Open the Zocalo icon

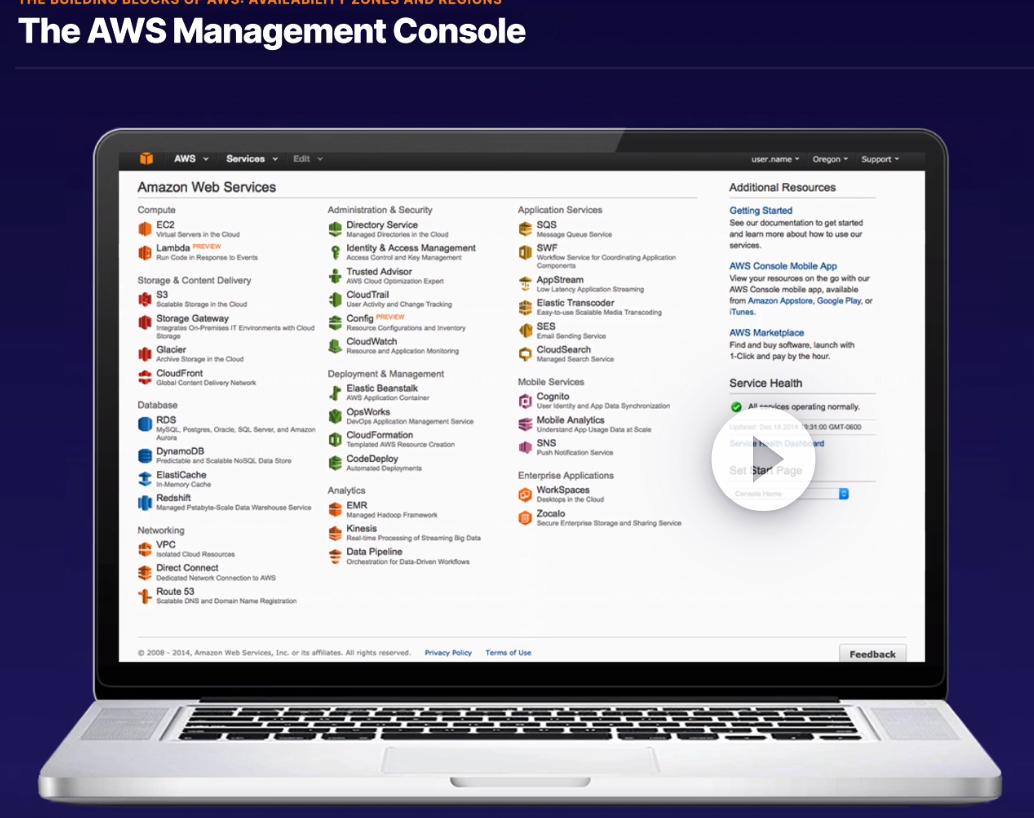[x=525, y=518]
